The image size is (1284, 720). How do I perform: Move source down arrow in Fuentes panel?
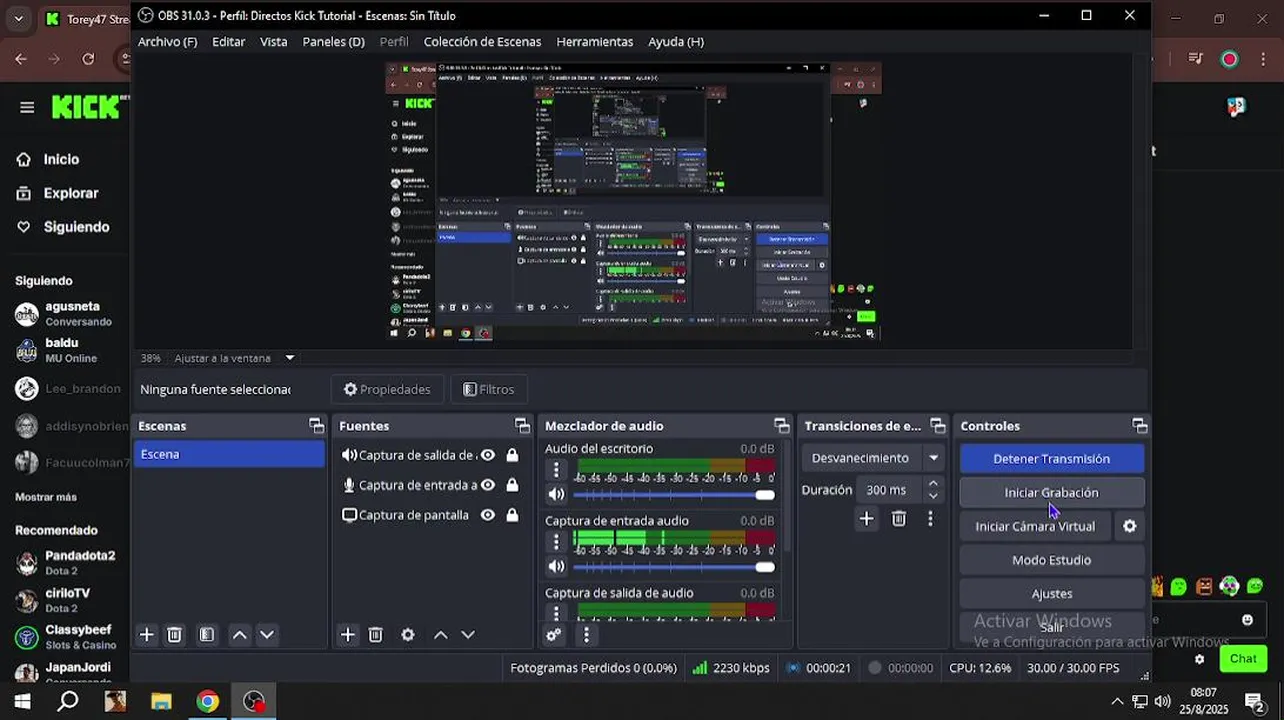coord(468,635)
